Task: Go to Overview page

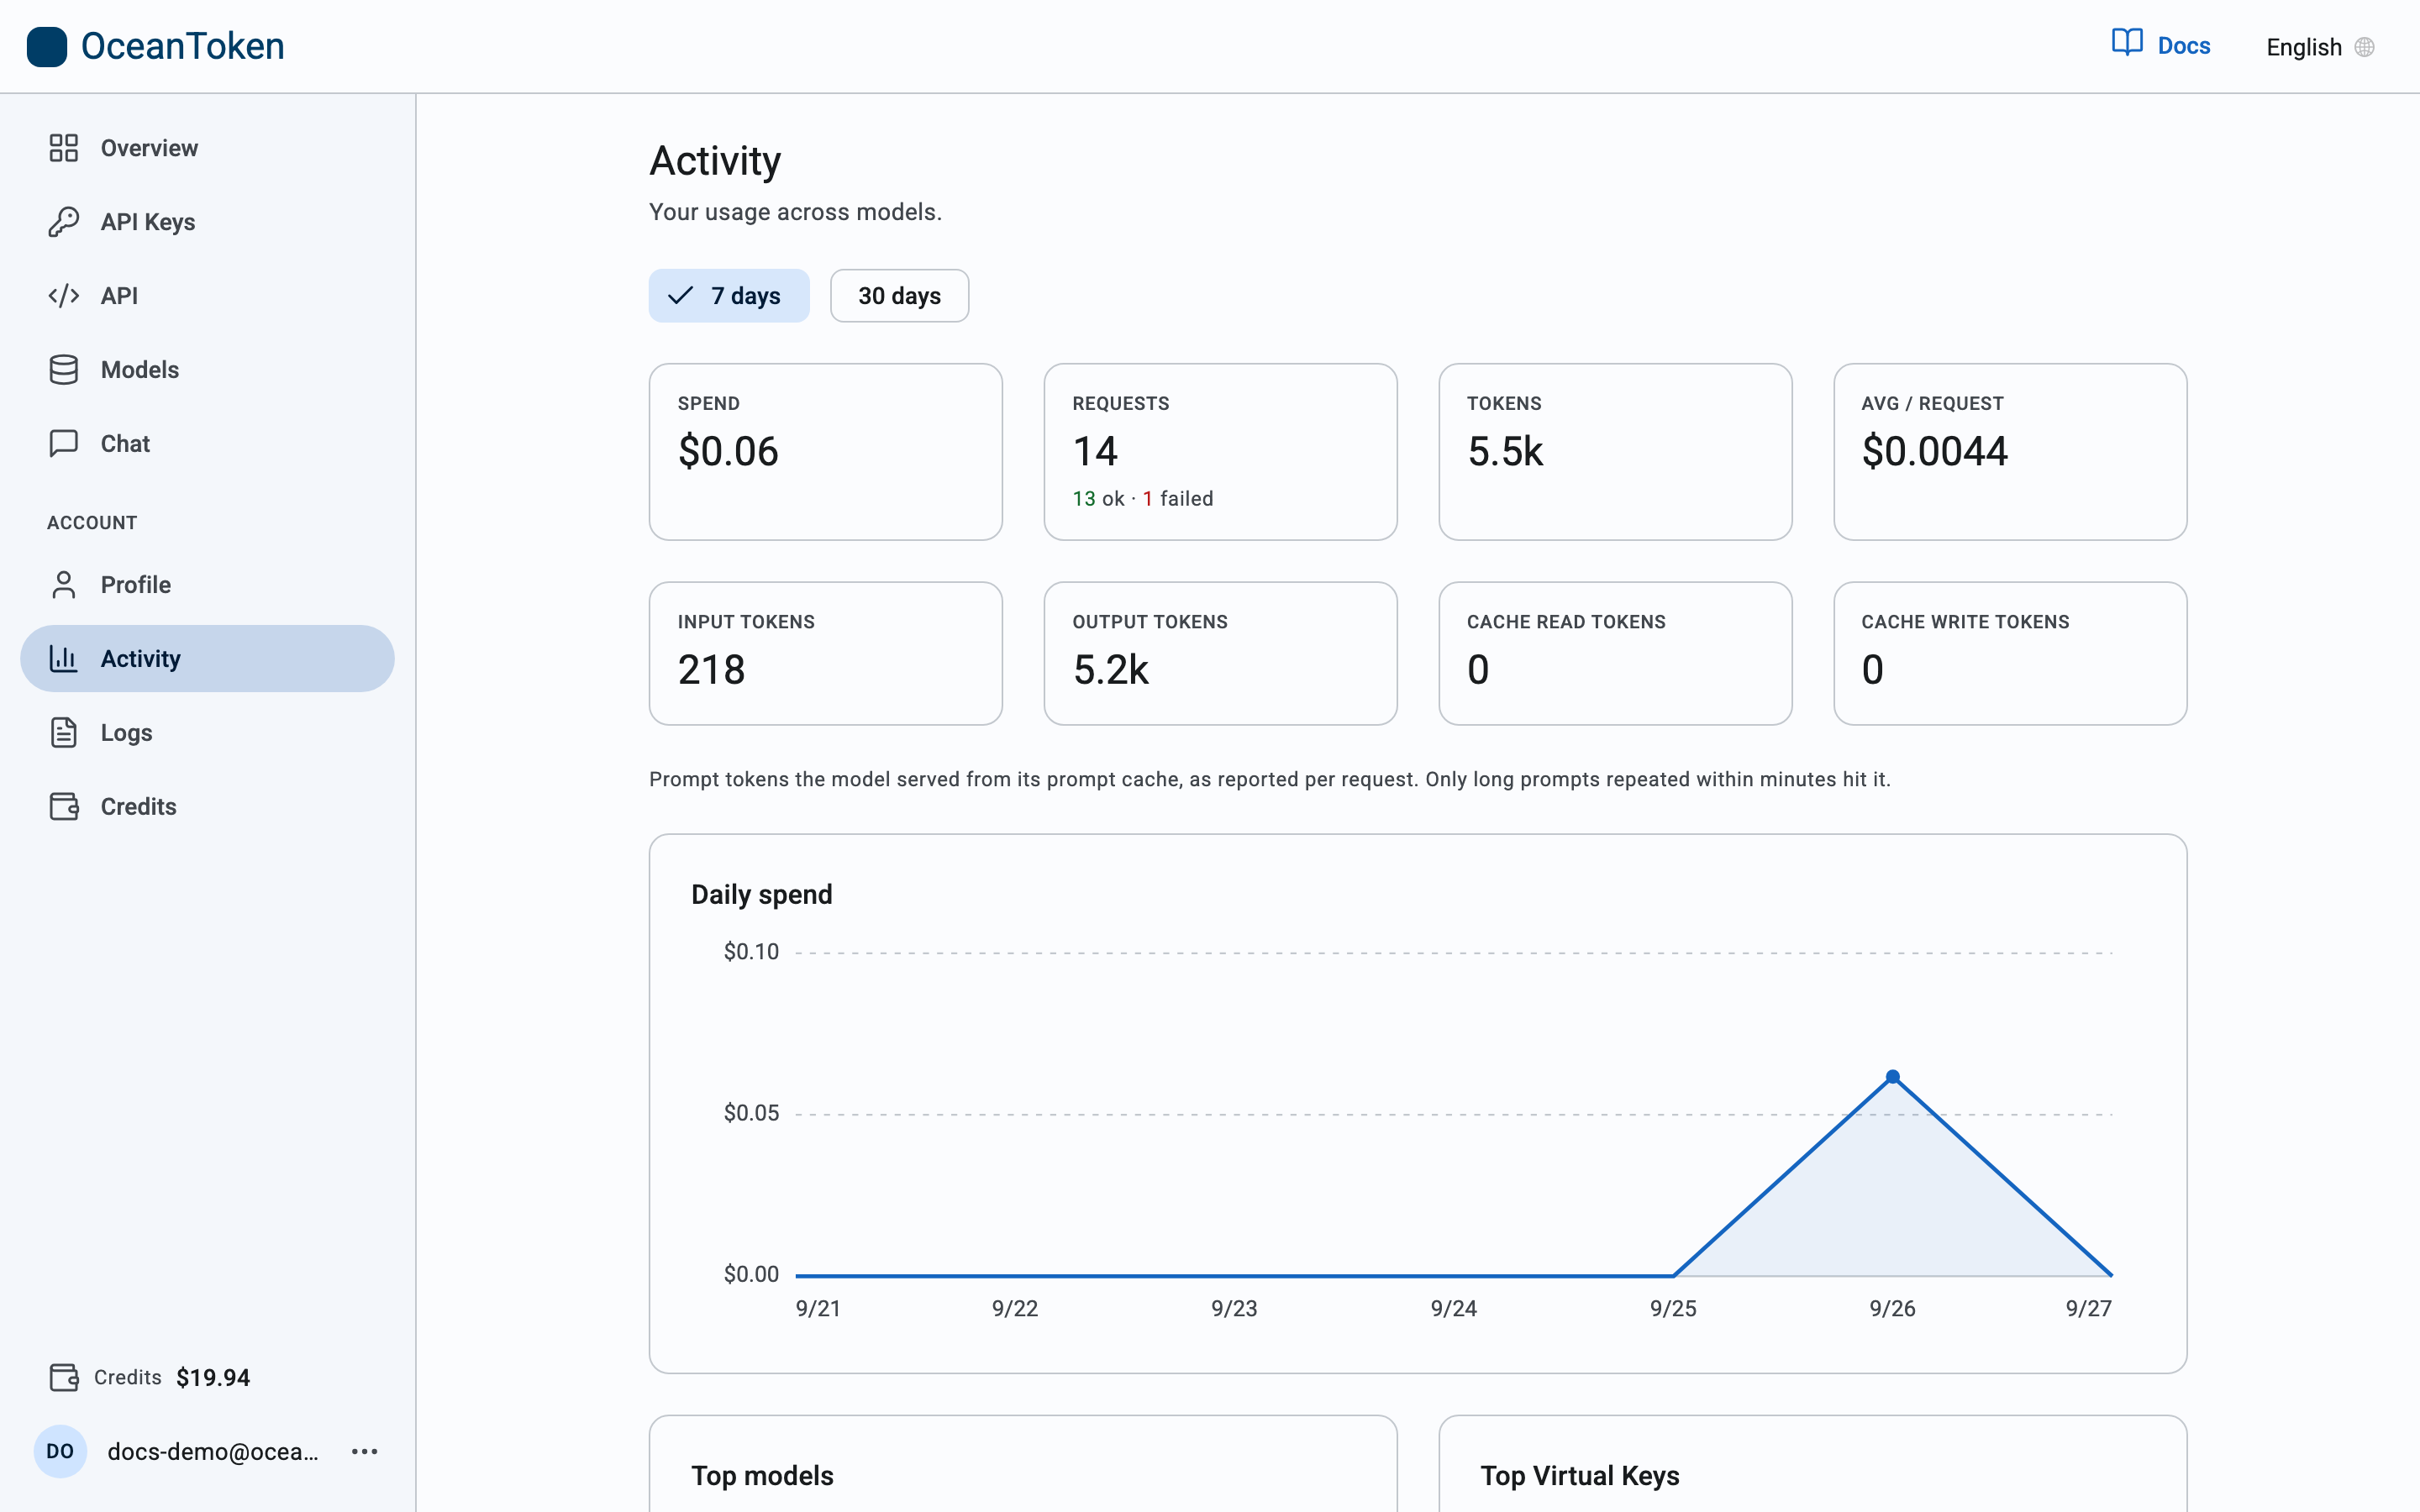Action: tap(207, 148)
